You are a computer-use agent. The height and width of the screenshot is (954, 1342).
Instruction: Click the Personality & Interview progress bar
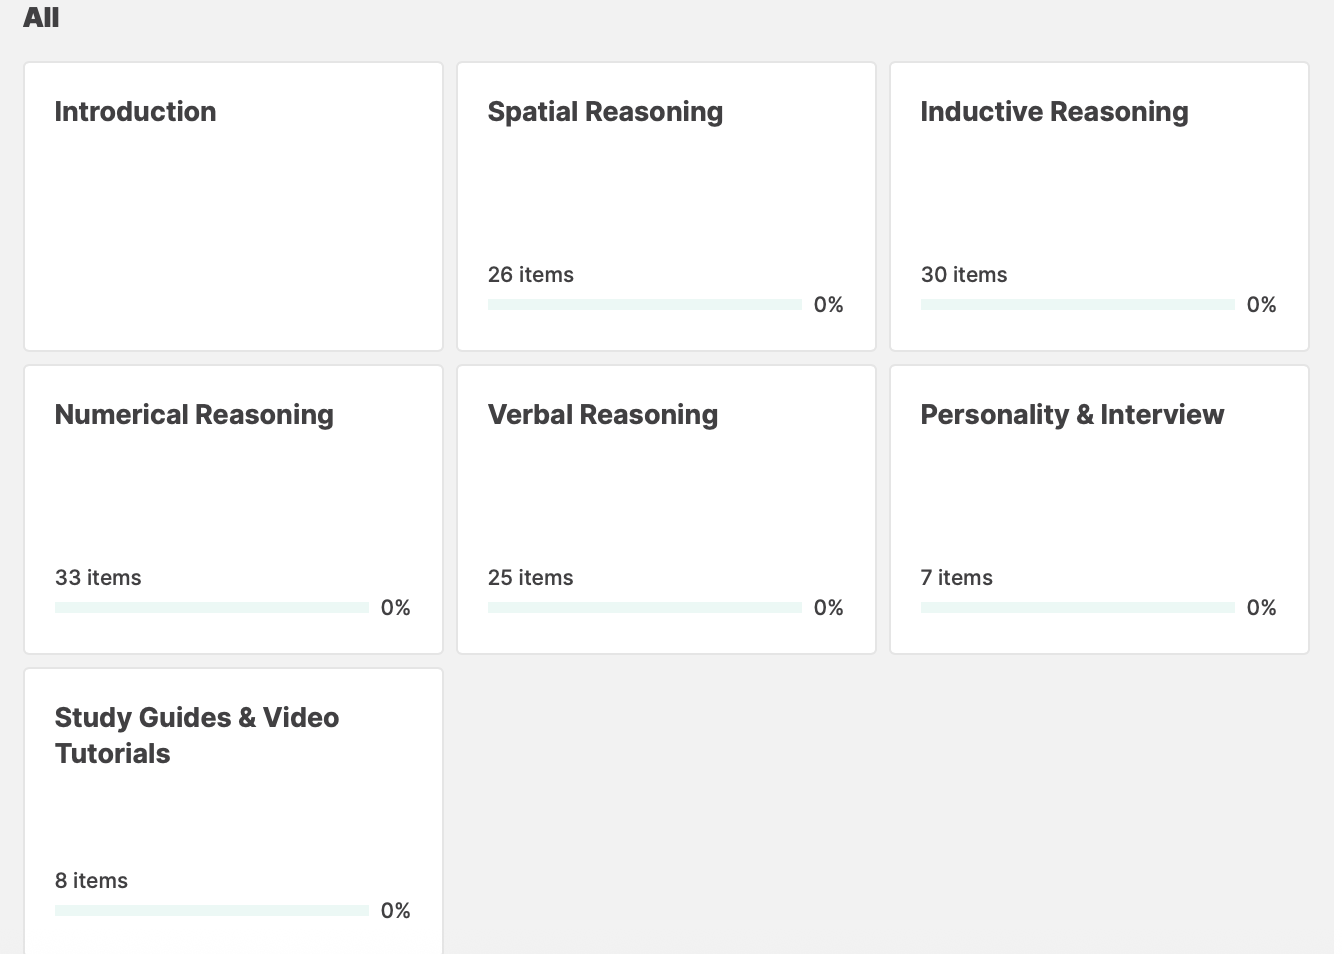click(1077, 607)
